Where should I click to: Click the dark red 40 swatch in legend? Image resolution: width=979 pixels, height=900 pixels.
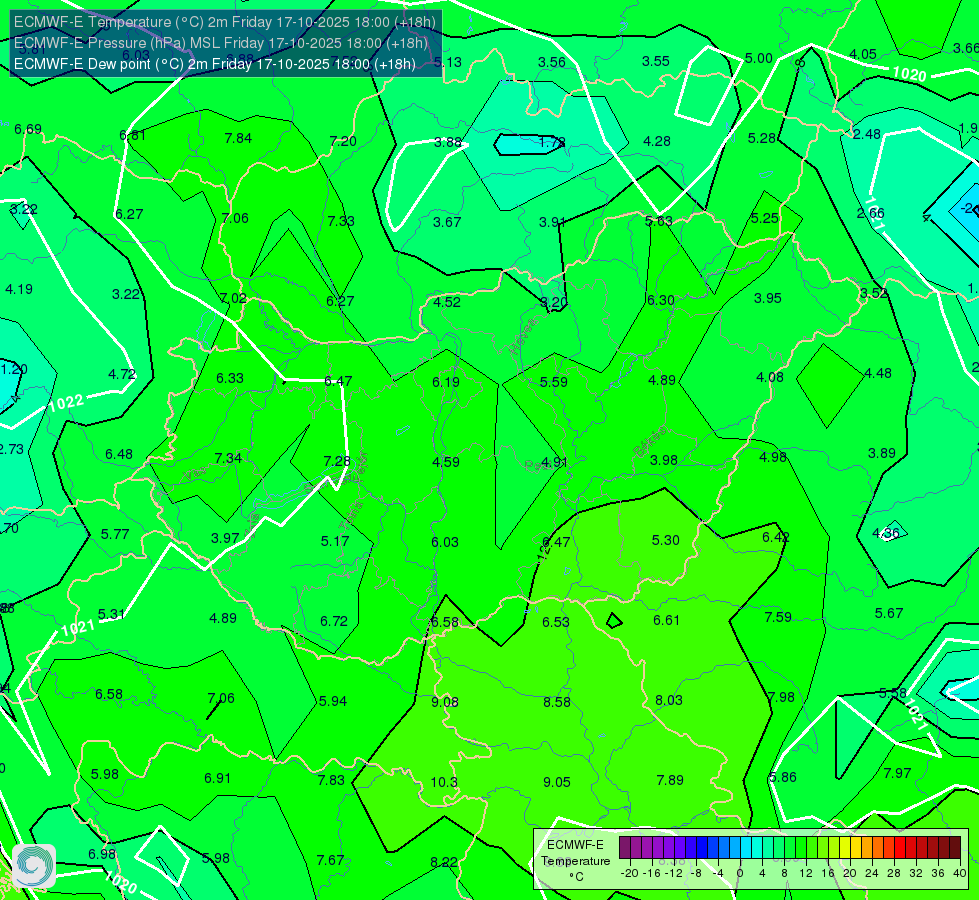(955, 848)
